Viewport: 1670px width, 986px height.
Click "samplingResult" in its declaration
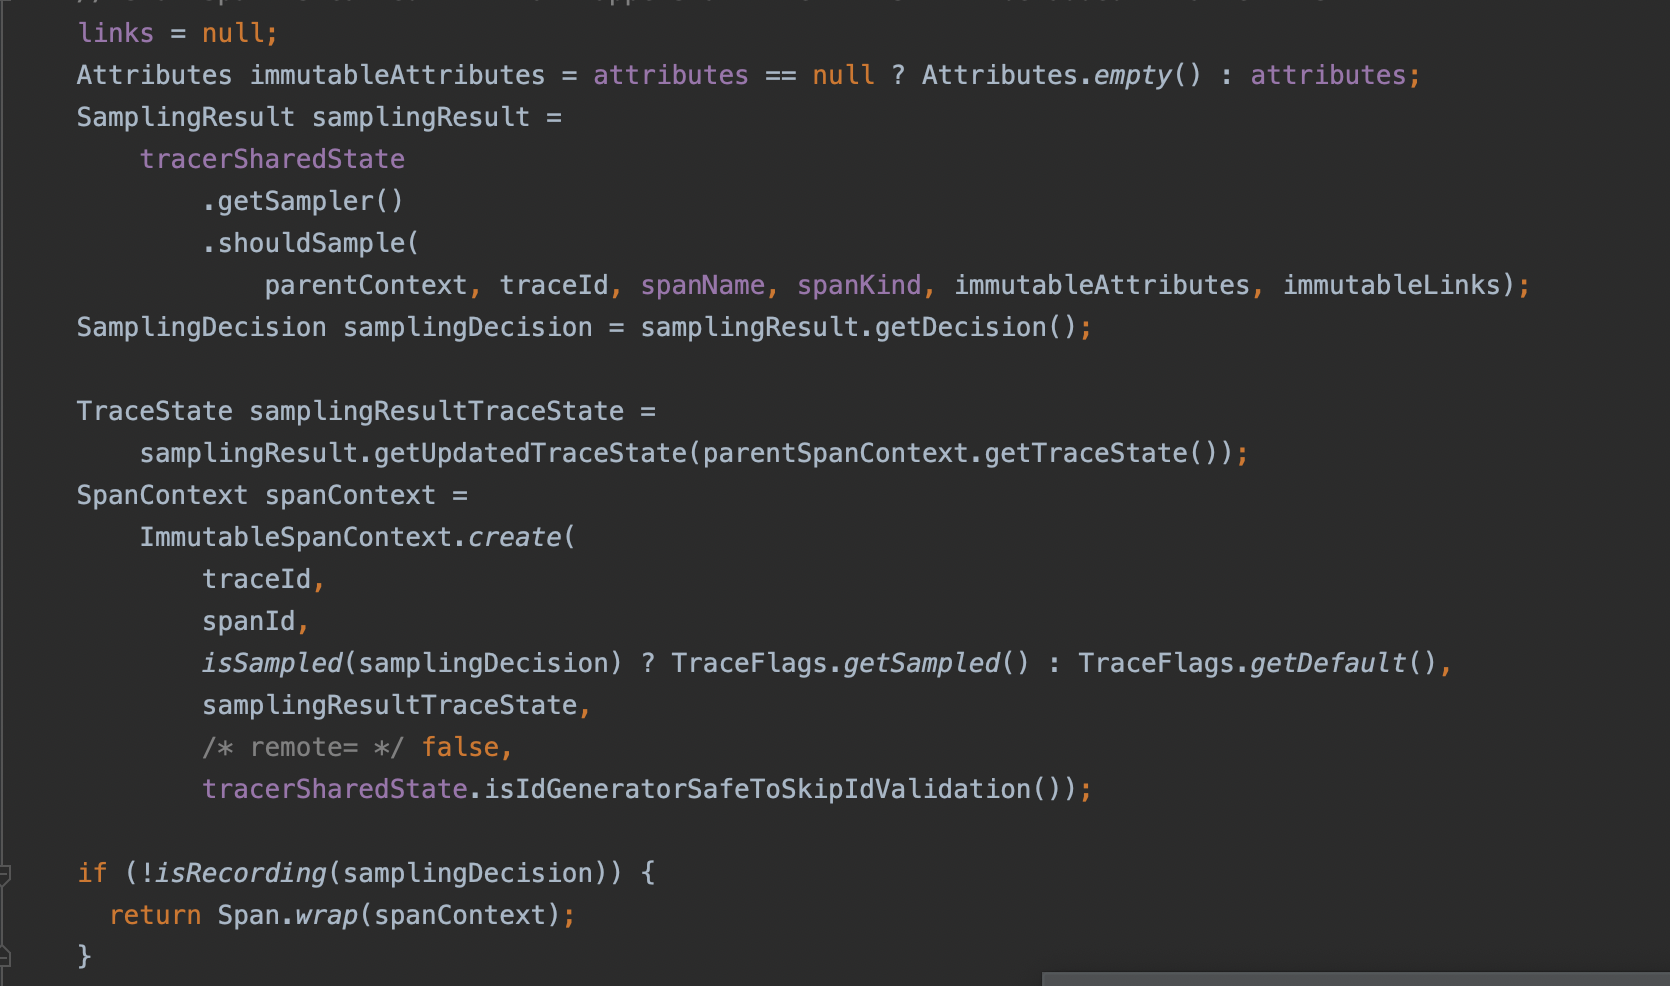(x=421, y=117)
